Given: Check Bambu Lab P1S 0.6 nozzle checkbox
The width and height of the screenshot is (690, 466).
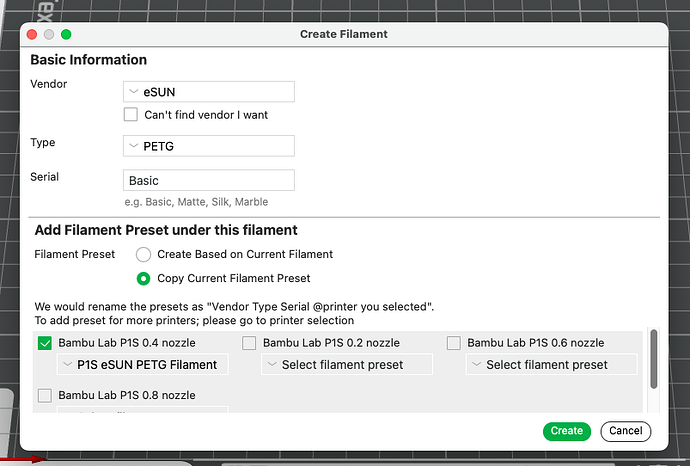Looking at the screenshot, I should (x=454, y=343).
